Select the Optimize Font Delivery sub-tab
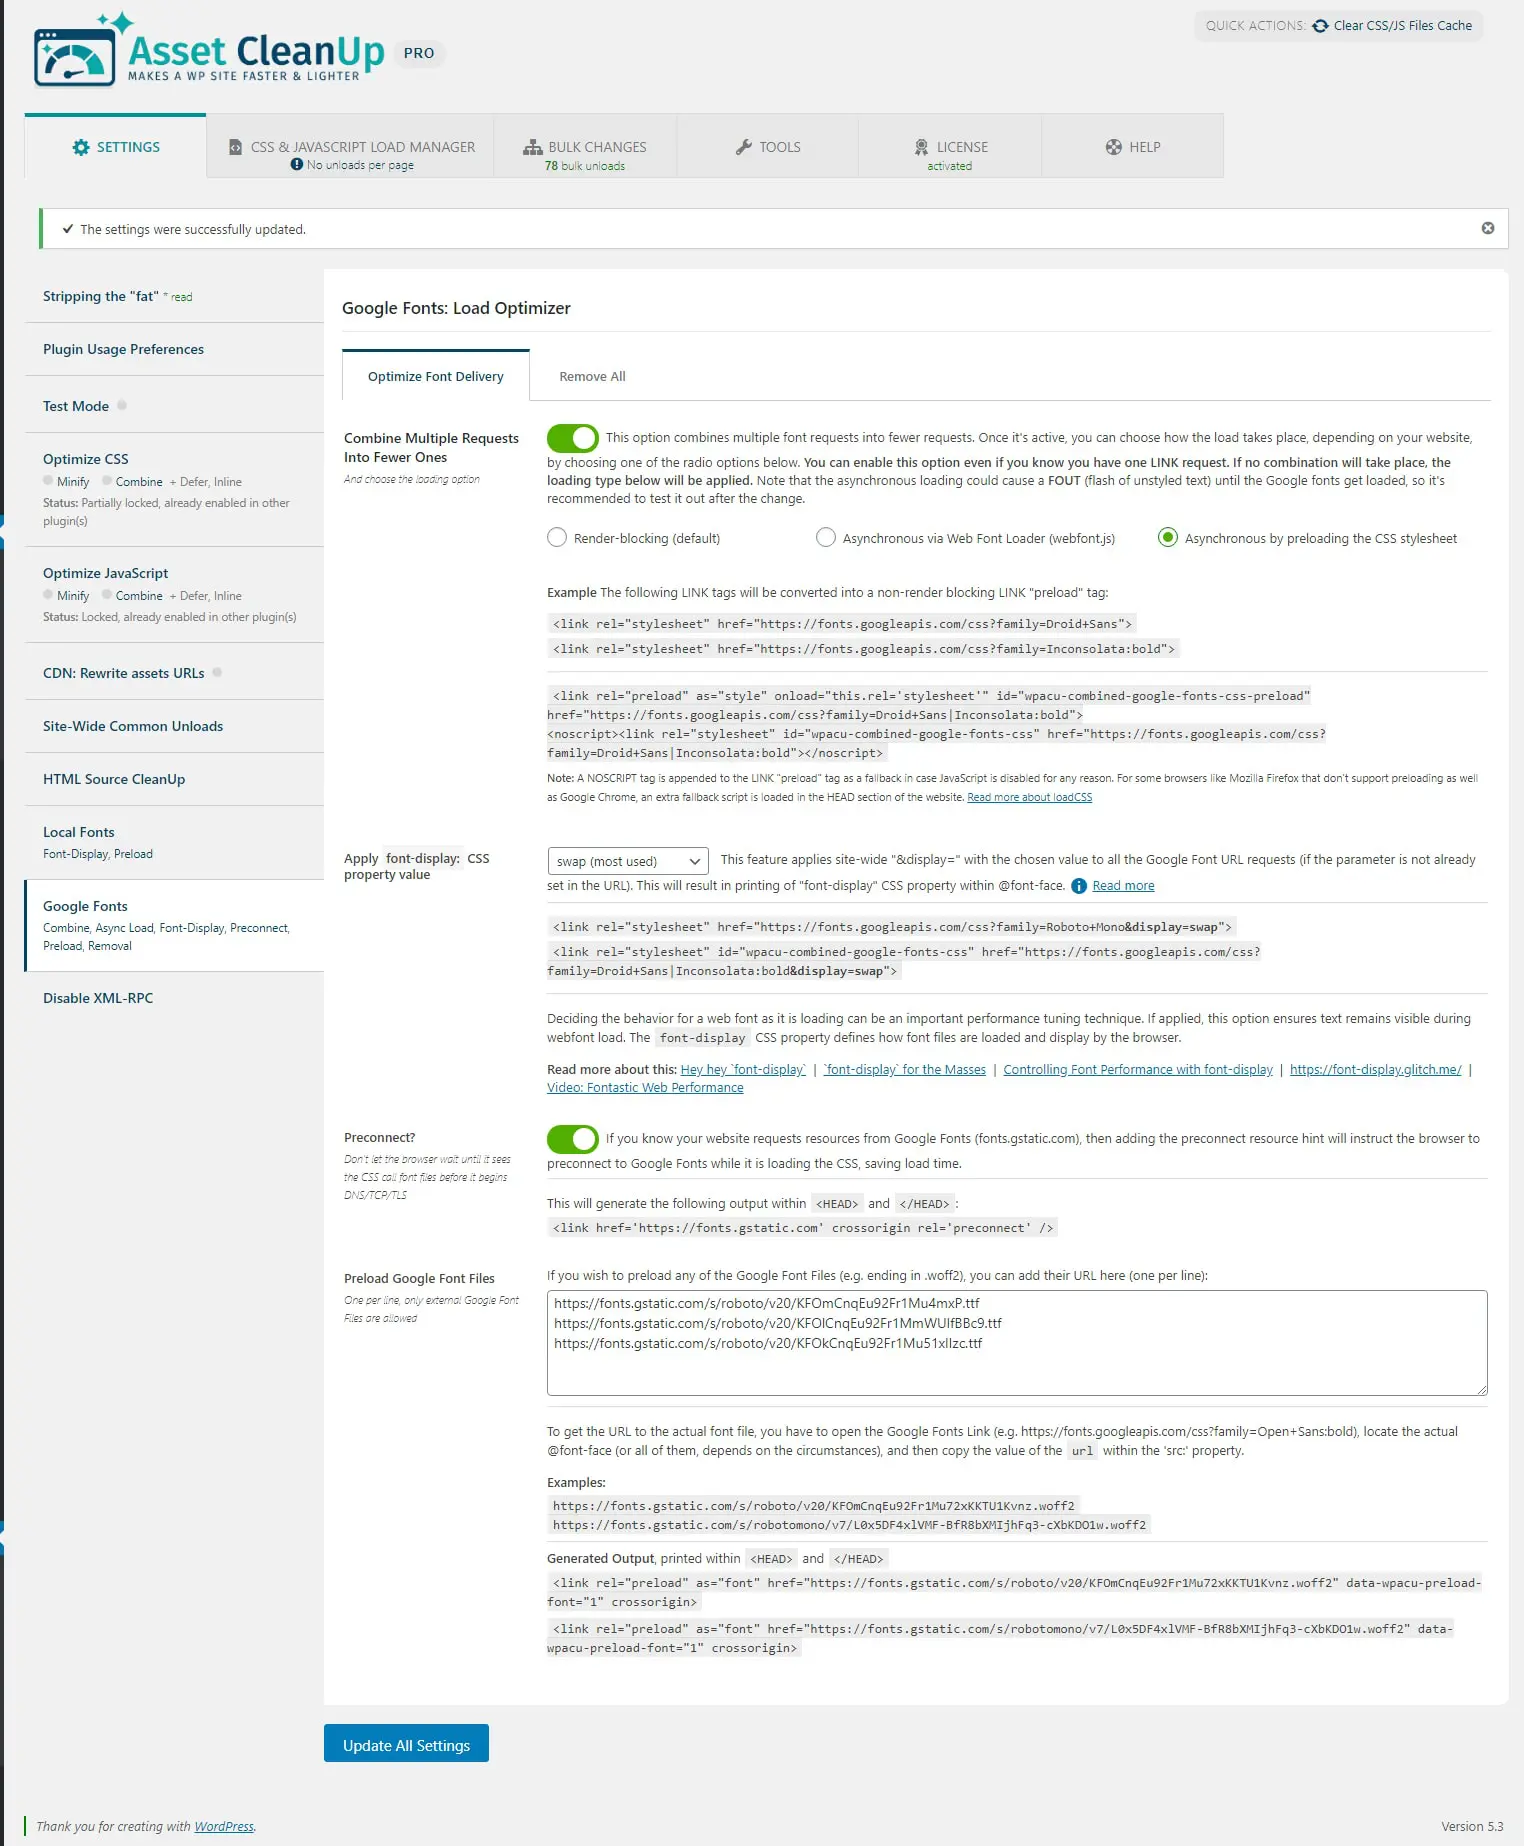Viewport: 1524px width, 1846px height. pyautogui.click(x=436, y=376)
